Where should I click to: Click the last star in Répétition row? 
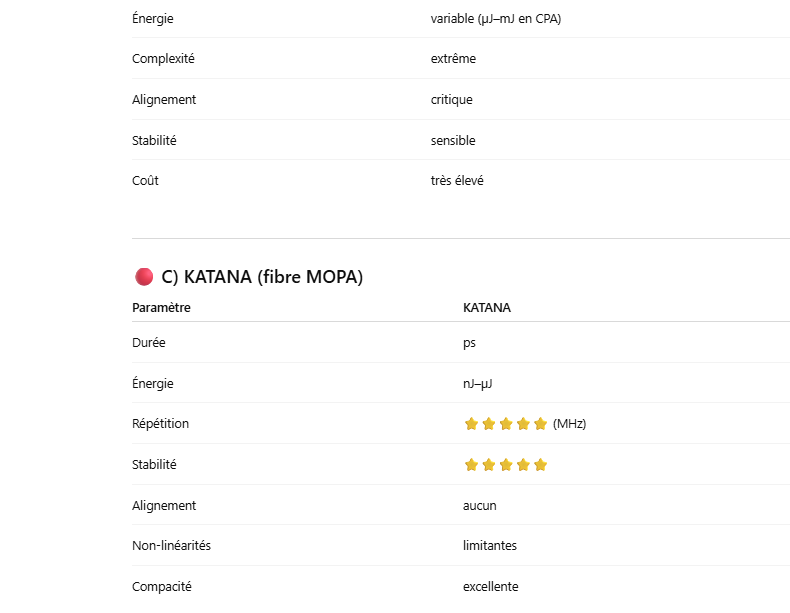540,424
